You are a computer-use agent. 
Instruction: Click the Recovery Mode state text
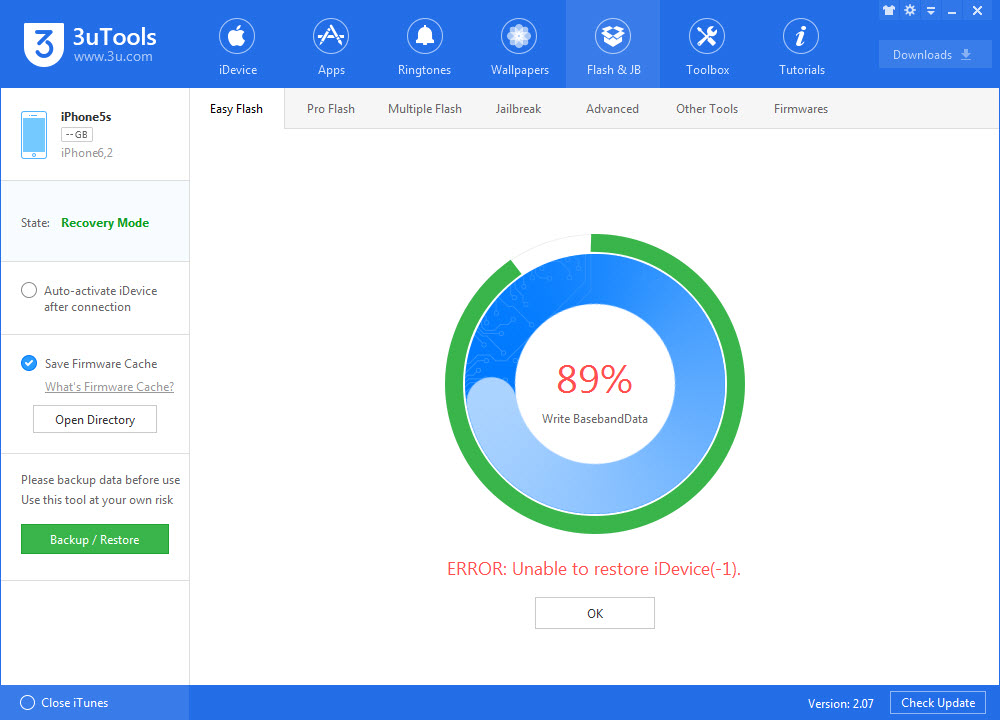pos(105,223)
